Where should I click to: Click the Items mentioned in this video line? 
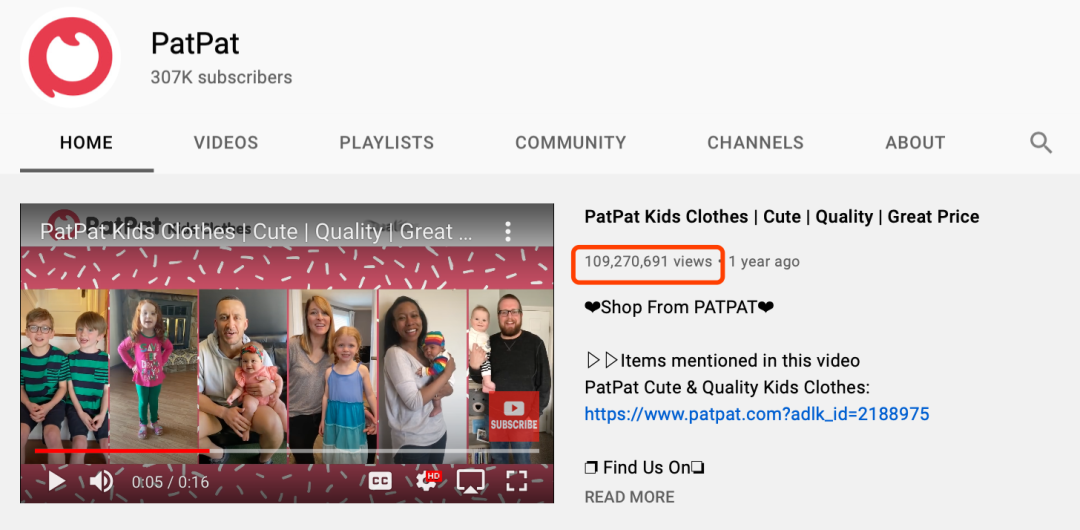[x=723, y=360]
